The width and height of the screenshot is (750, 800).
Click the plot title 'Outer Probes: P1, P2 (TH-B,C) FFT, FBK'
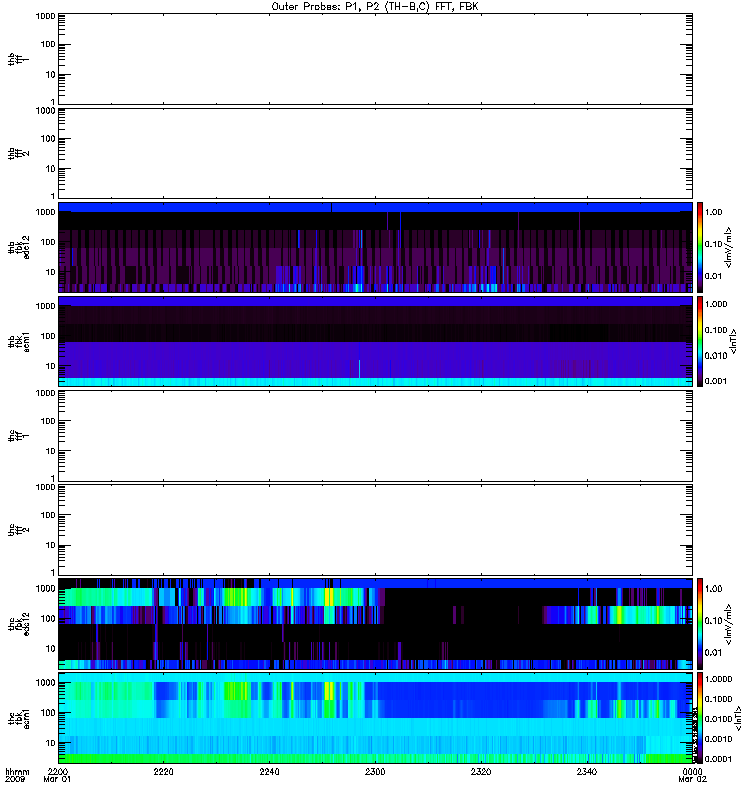click(375, 7)
